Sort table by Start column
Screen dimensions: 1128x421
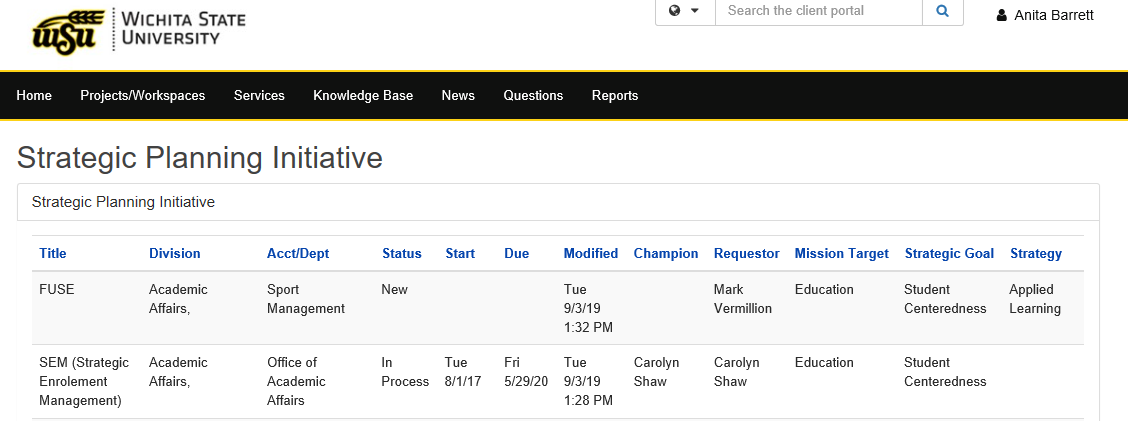coord(460,253)
